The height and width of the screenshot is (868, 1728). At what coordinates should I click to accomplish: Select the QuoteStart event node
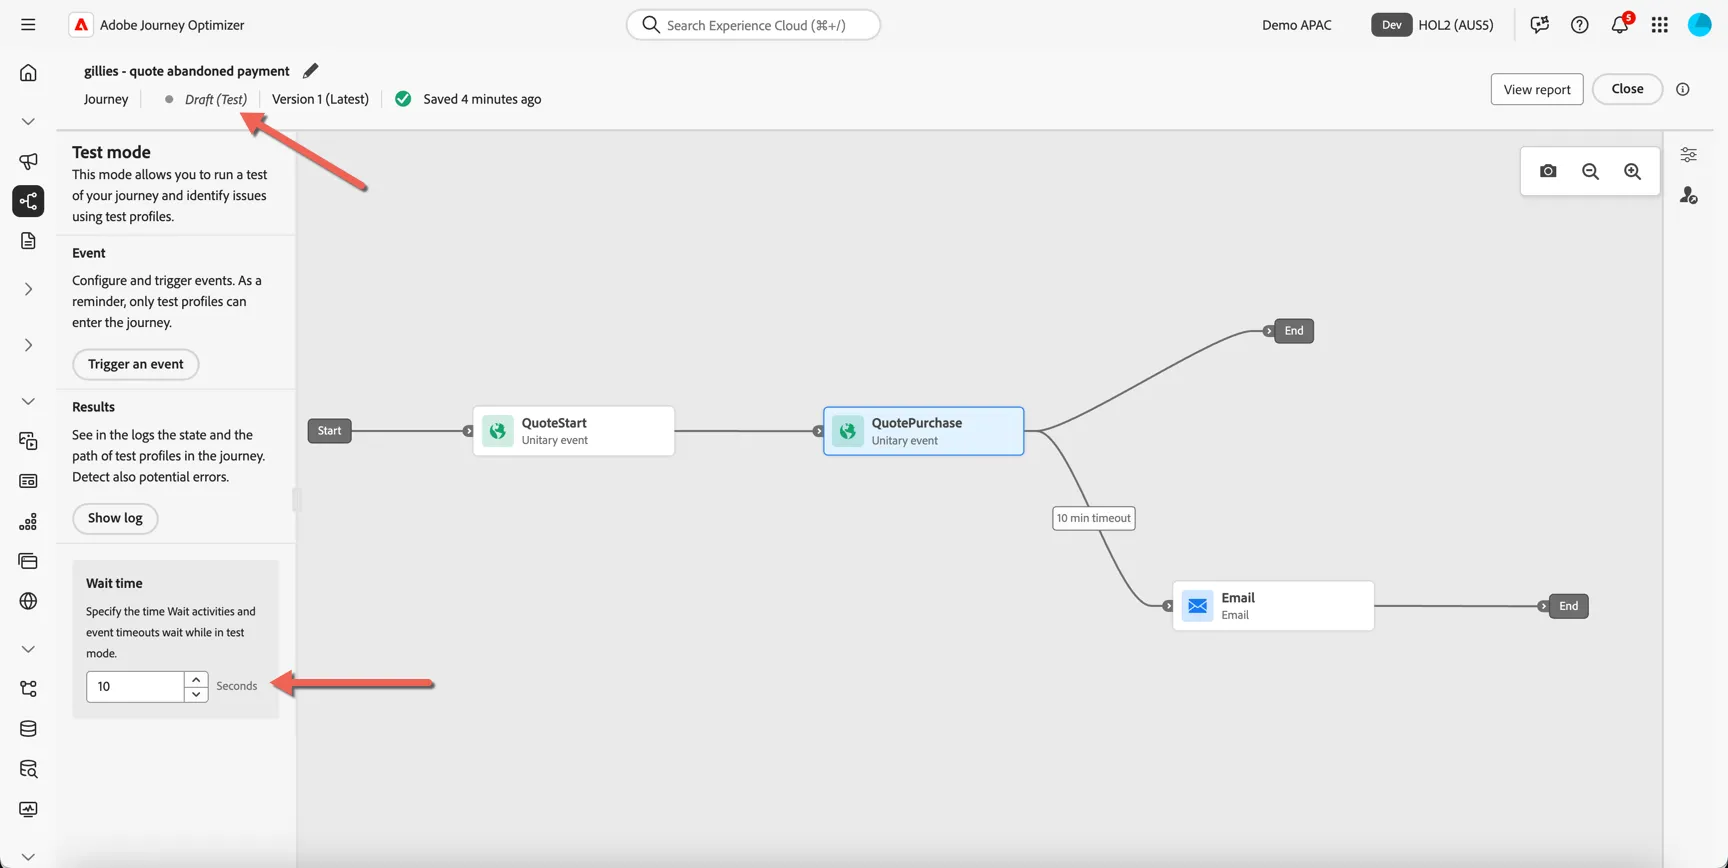[574, 431]
